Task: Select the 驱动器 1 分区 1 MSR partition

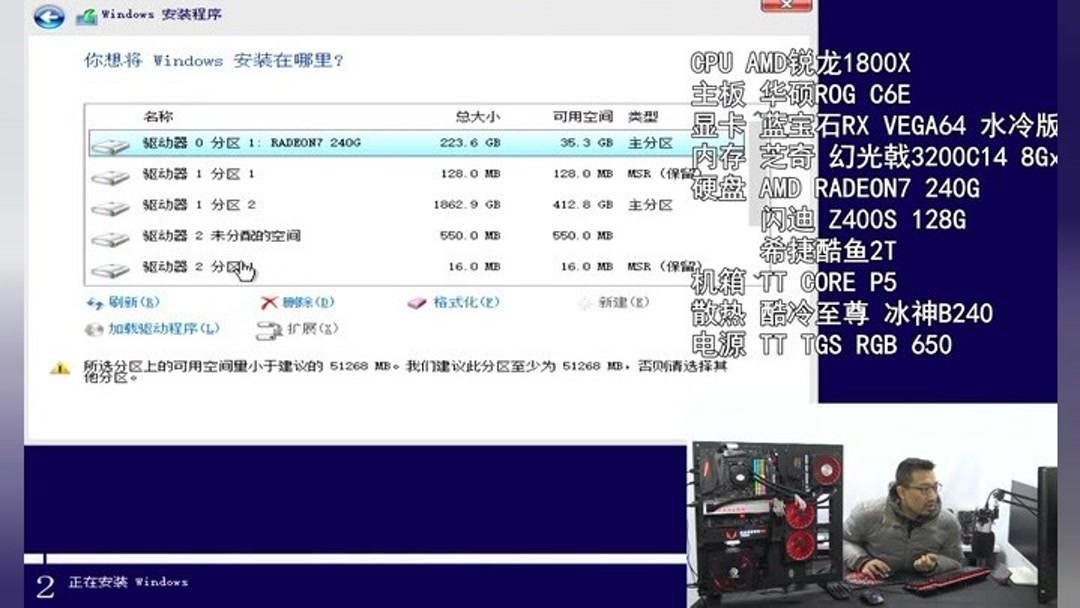Action: coord(300,173)
